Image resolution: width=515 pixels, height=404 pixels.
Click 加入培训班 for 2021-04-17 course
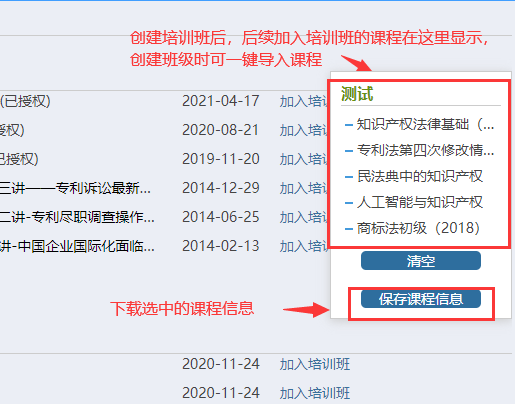305,101
